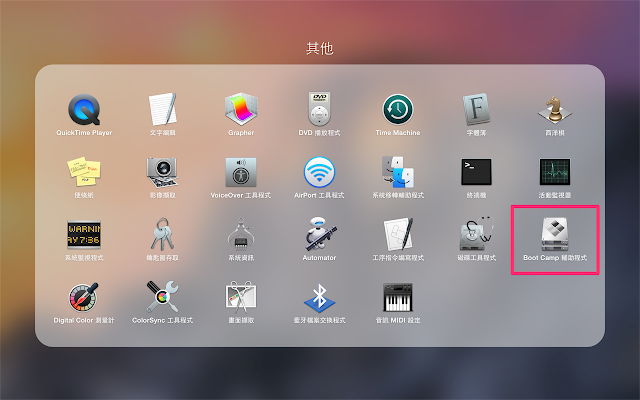
Task: Launch Digital Color 測量計 app
Action: 84,297
